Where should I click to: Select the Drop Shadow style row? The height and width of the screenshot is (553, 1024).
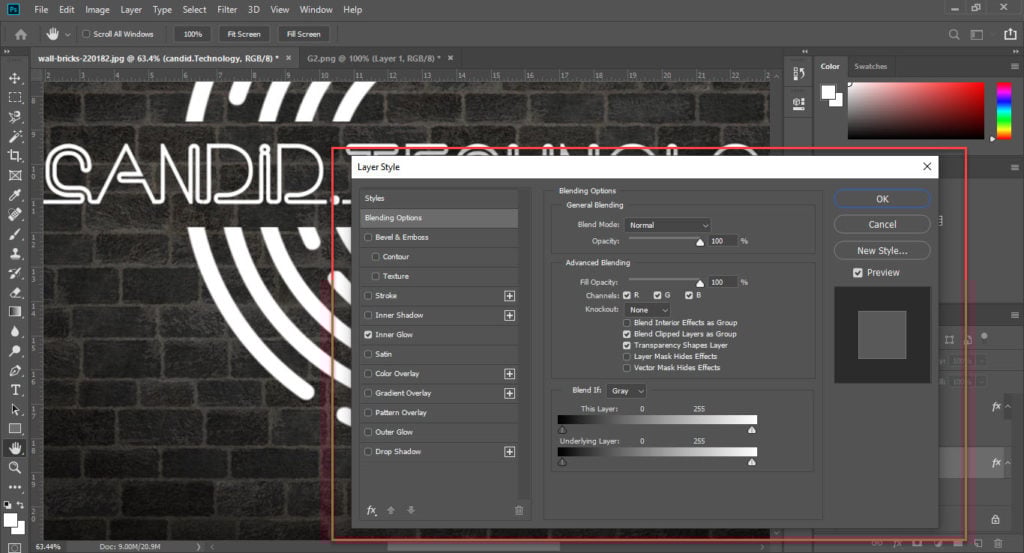[439, 452]
